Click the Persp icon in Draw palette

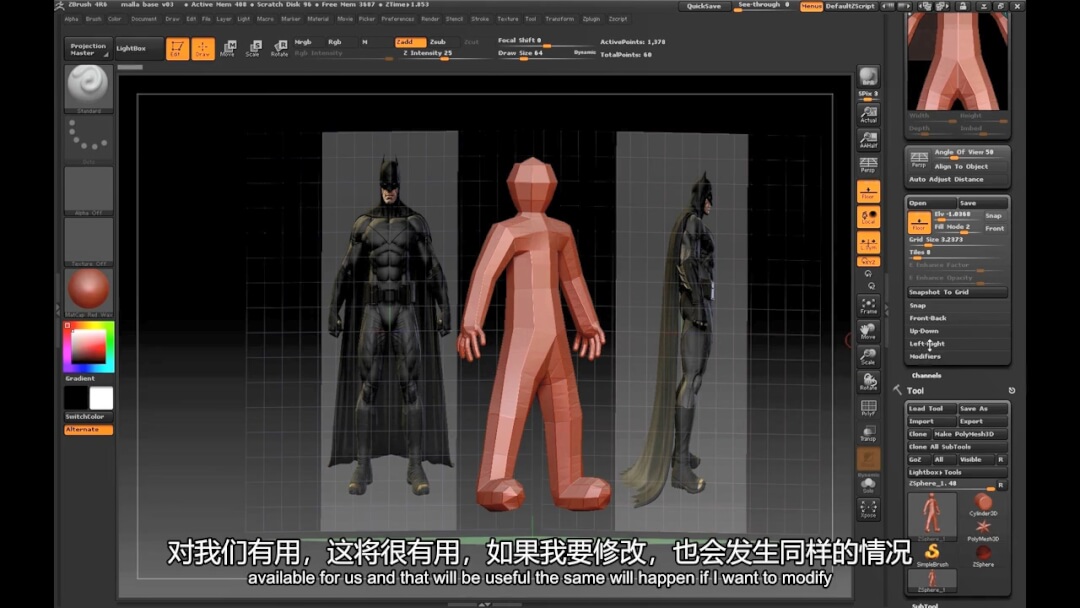pos(919,160)
